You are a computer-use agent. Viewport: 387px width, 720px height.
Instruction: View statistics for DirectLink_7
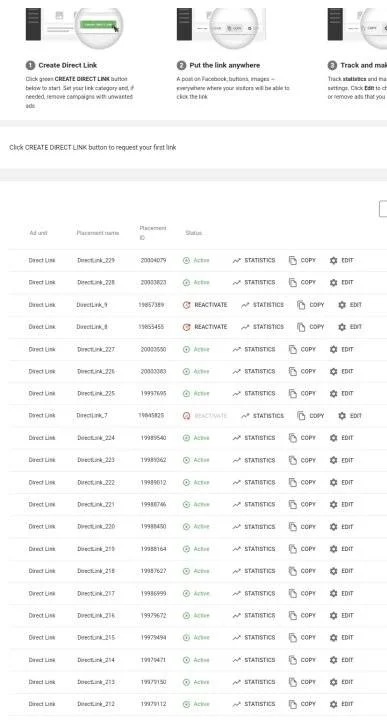click(x=263, y=416)
